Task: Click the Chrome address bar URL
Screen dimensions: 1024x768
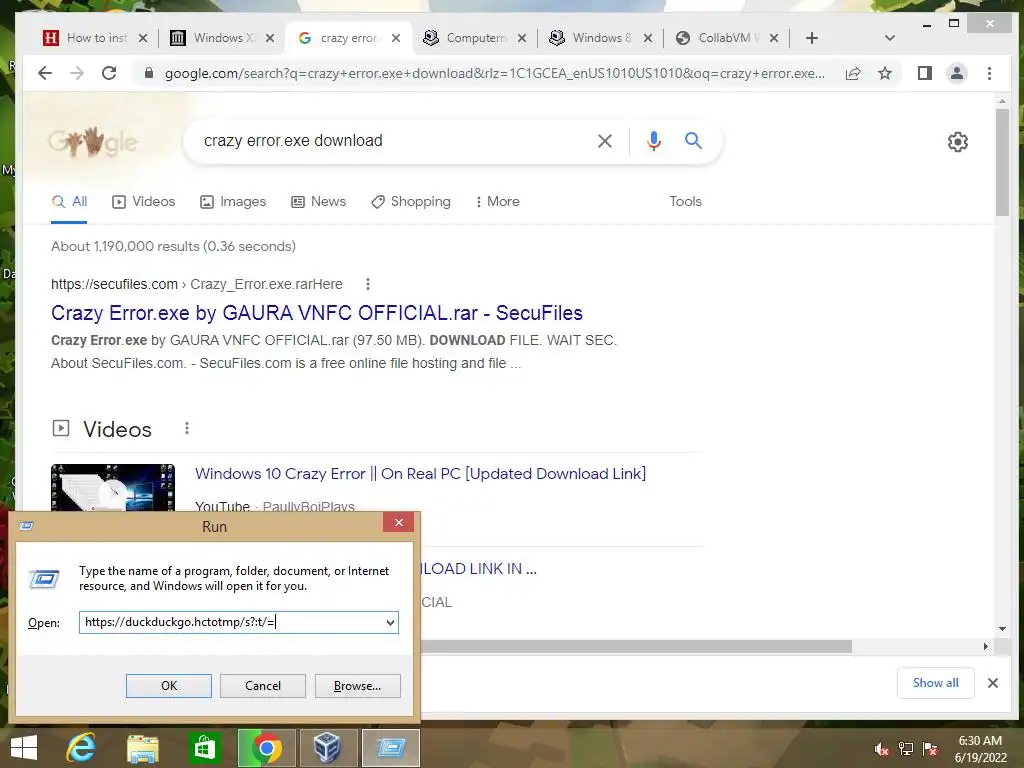Action: tap(494, 73)
